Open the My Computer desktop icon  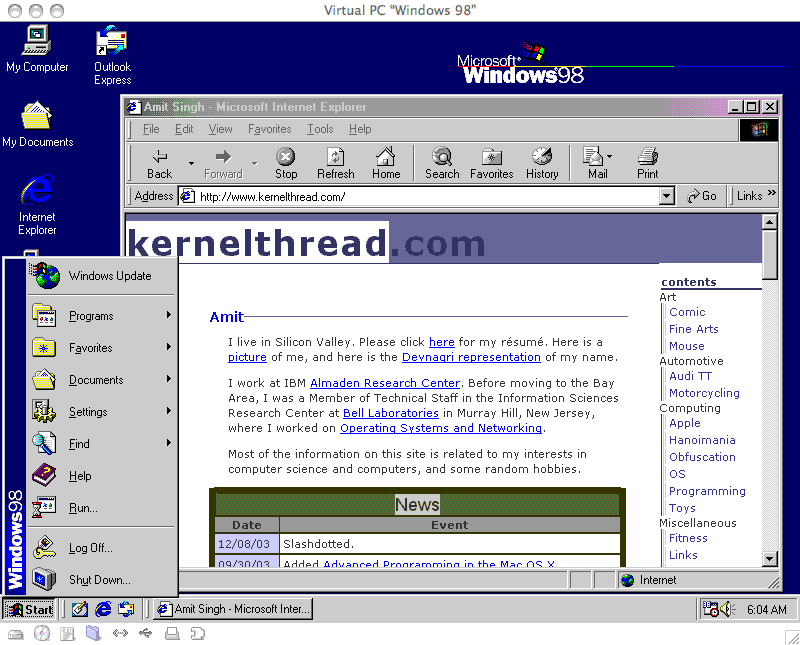click(37, 49)
